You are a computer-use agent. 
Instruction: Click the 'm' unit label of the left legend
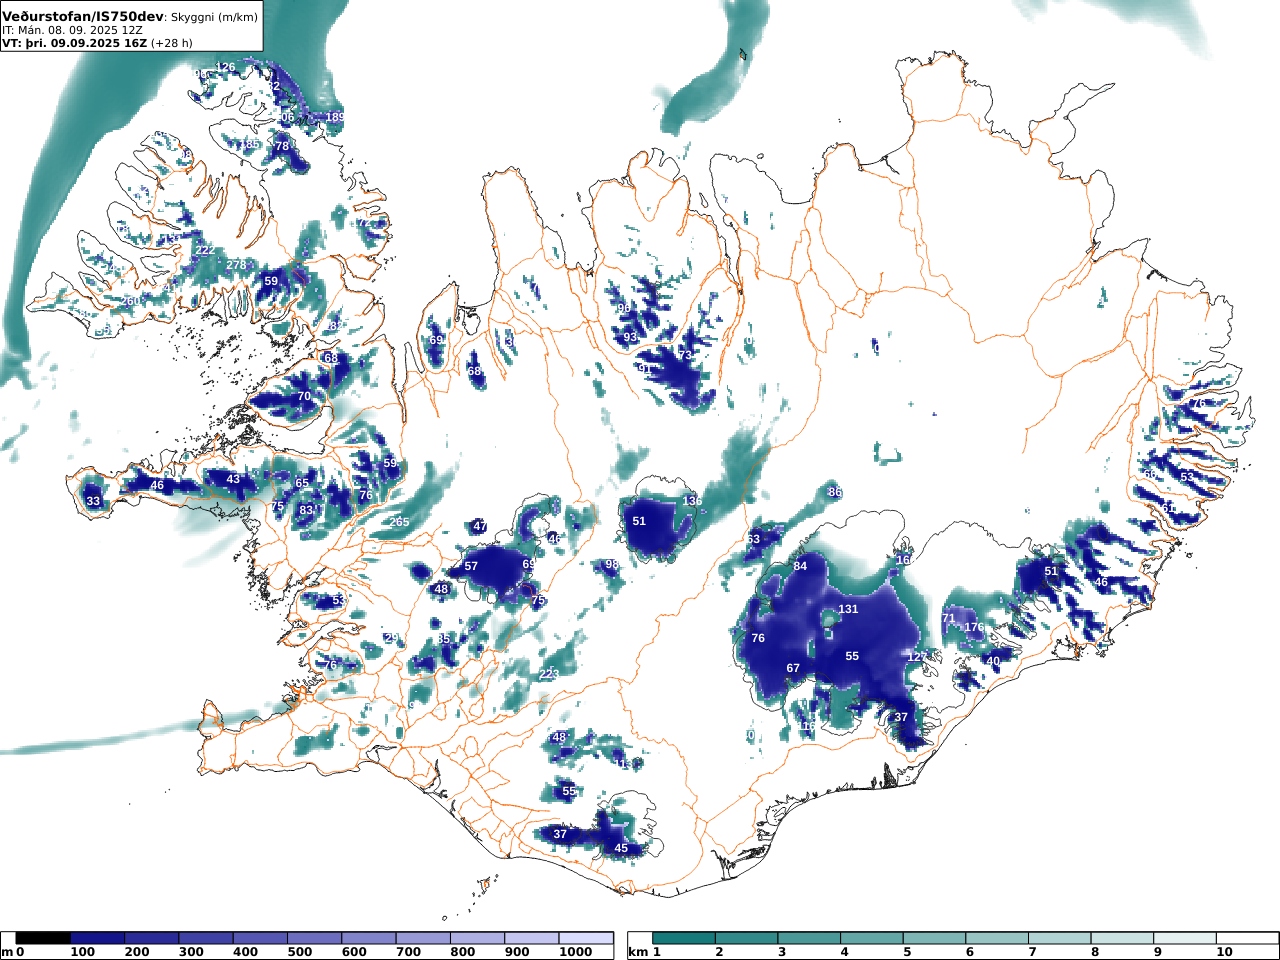click(x=7, y=952)
